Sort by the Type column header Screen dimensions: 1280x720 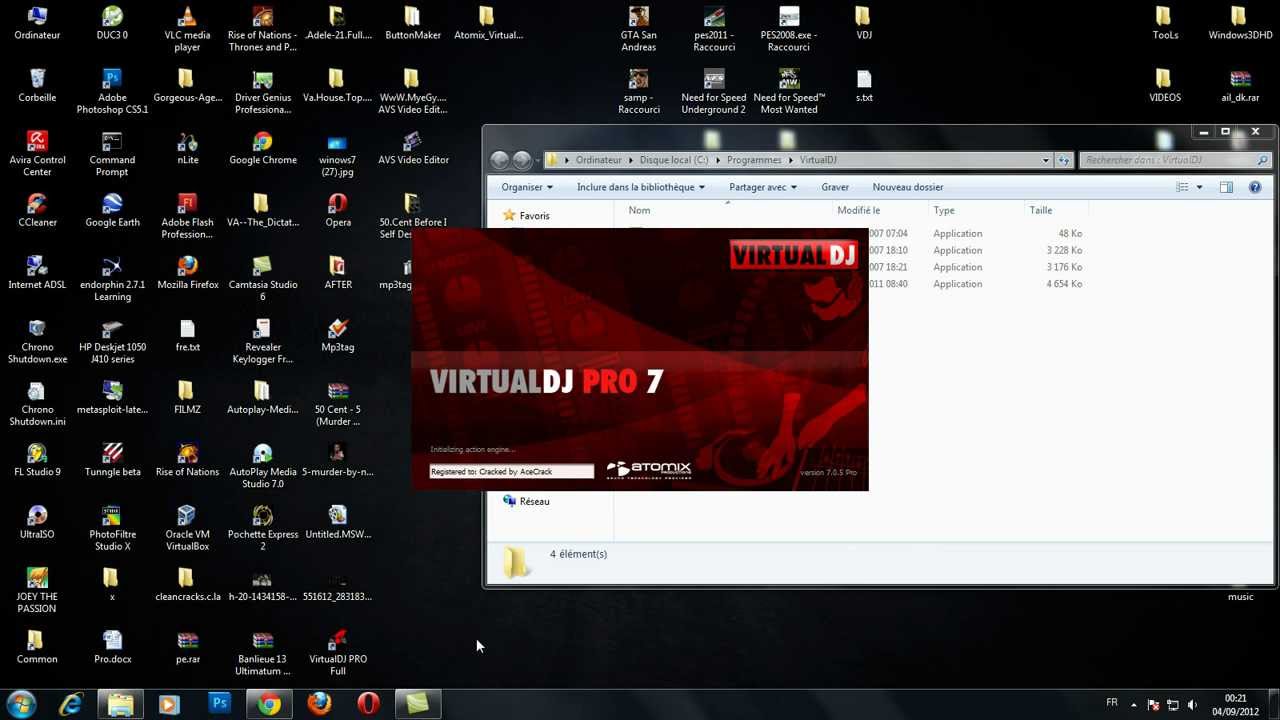[943, 210]
